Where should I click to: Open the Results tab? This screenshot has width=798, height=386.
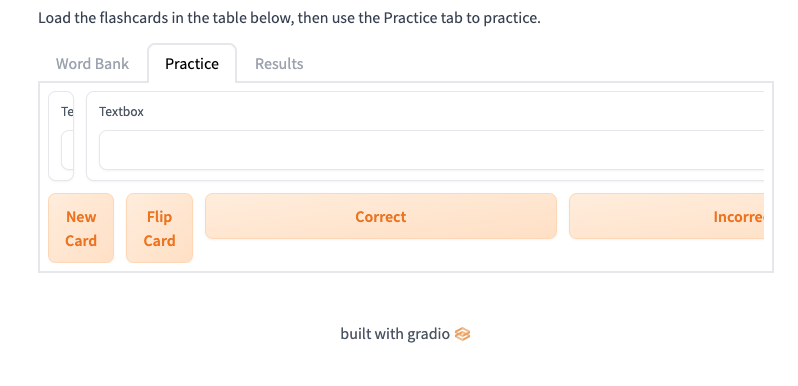tap(279, 64)
